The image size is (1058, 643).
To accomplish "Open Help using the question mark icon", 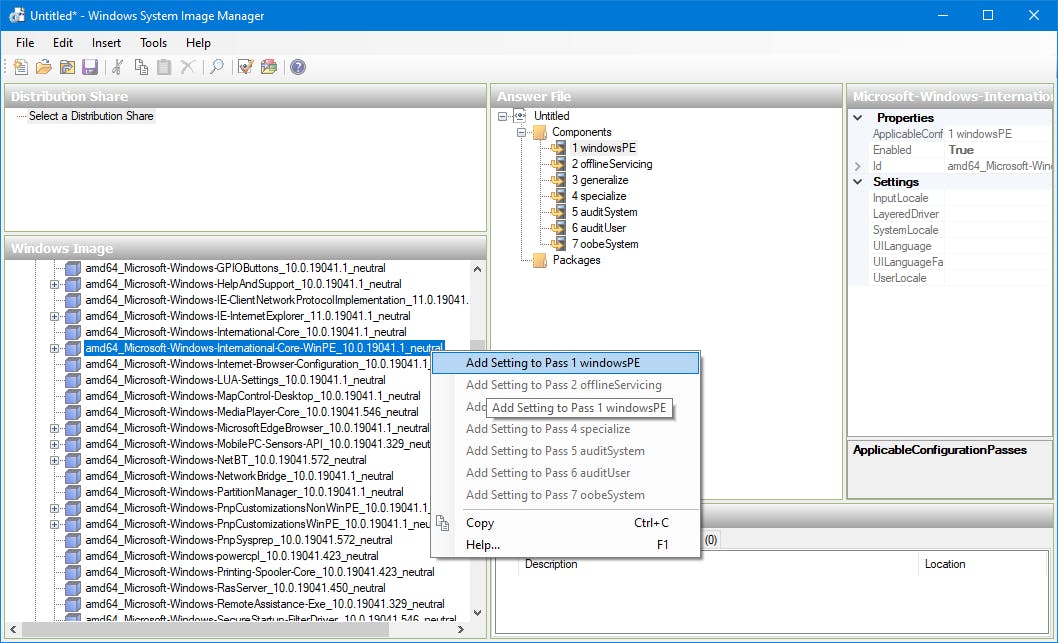I will click(x=297, y=67).
